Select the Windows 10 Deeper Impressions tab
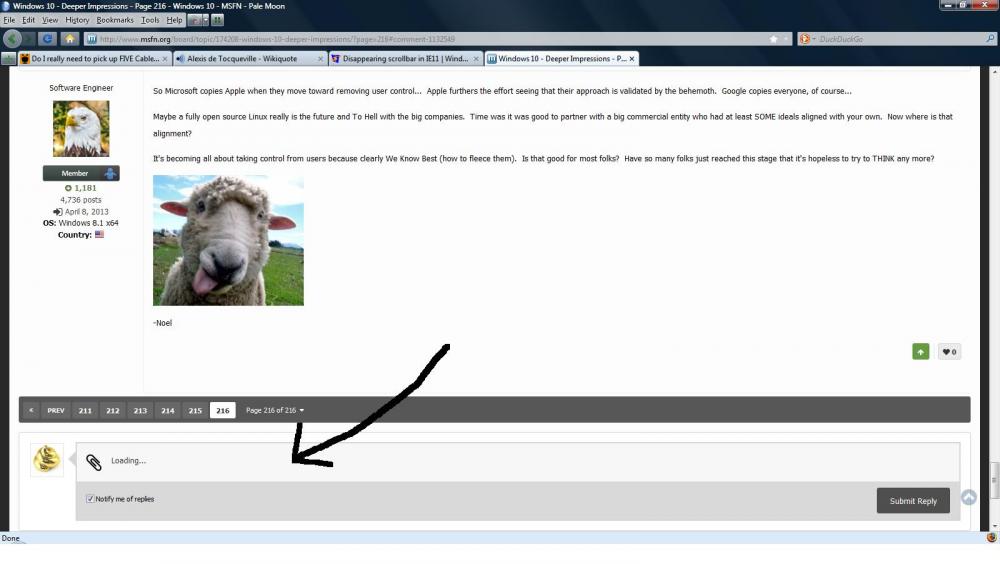The height and width of the screenshot is (564, 1000). (561, 59)
